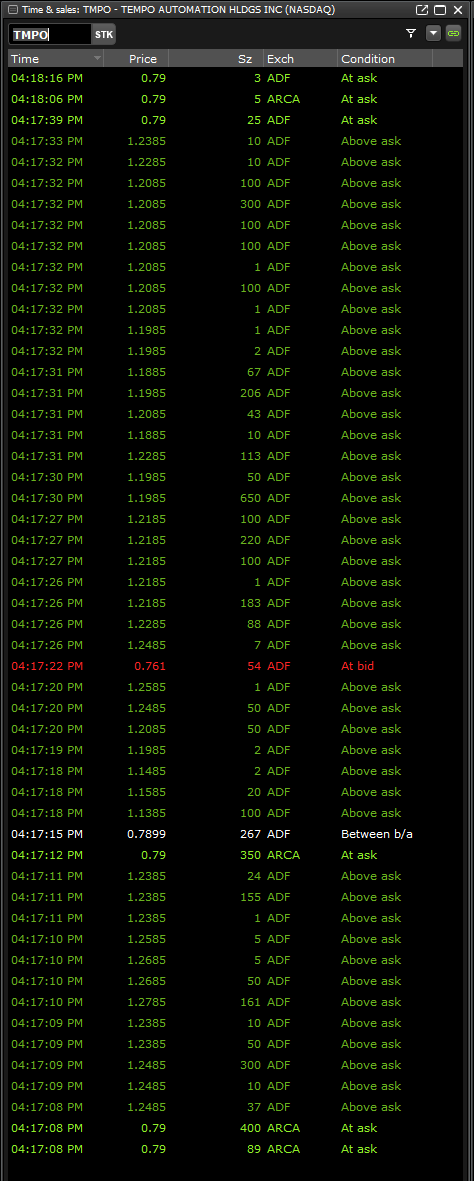The width and height of the screenshot is (474, 1181).
Task: Click the 67 size cell
Action: pyautogui.click(x=253, y=371)
